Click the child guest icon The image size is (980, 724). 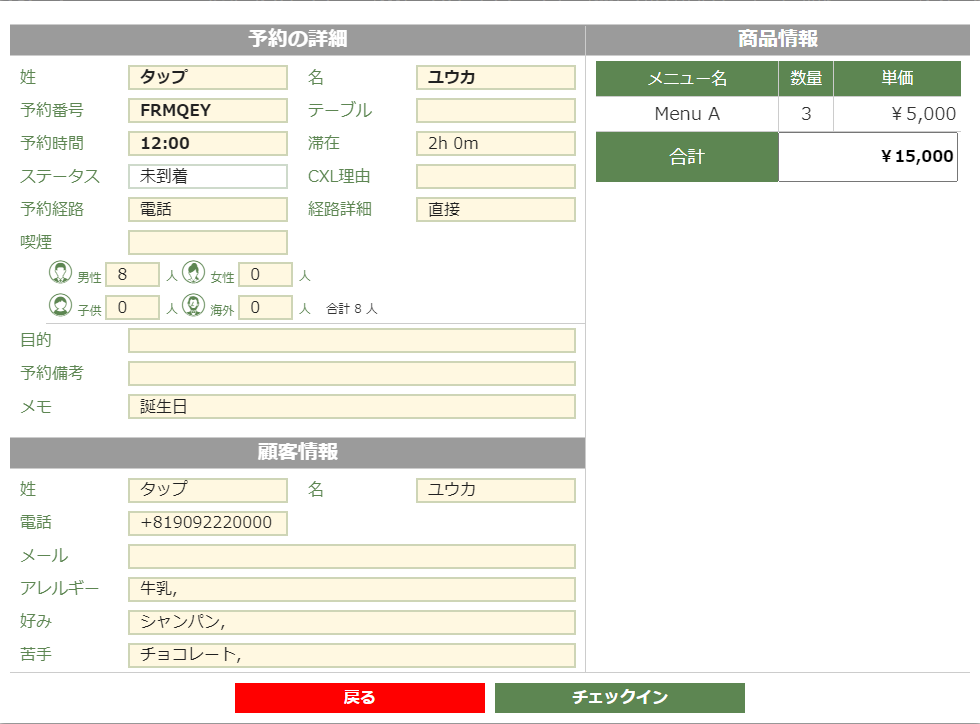[x=61, y=306]
